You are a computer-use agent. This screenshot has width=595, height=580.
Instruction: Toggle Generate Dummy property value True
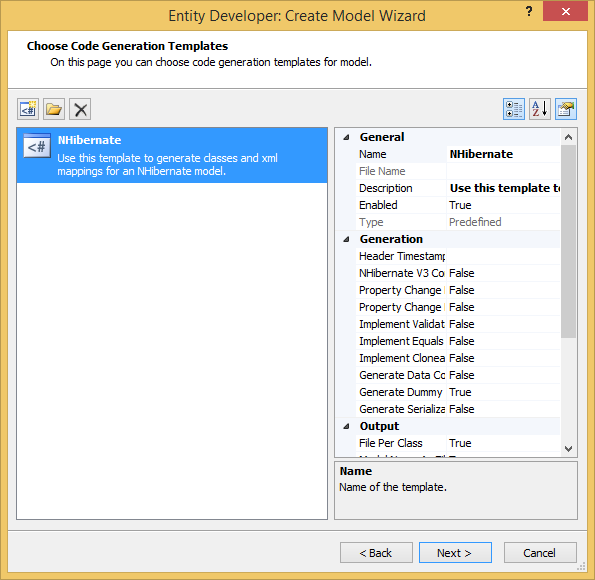[x=503, y=392]
